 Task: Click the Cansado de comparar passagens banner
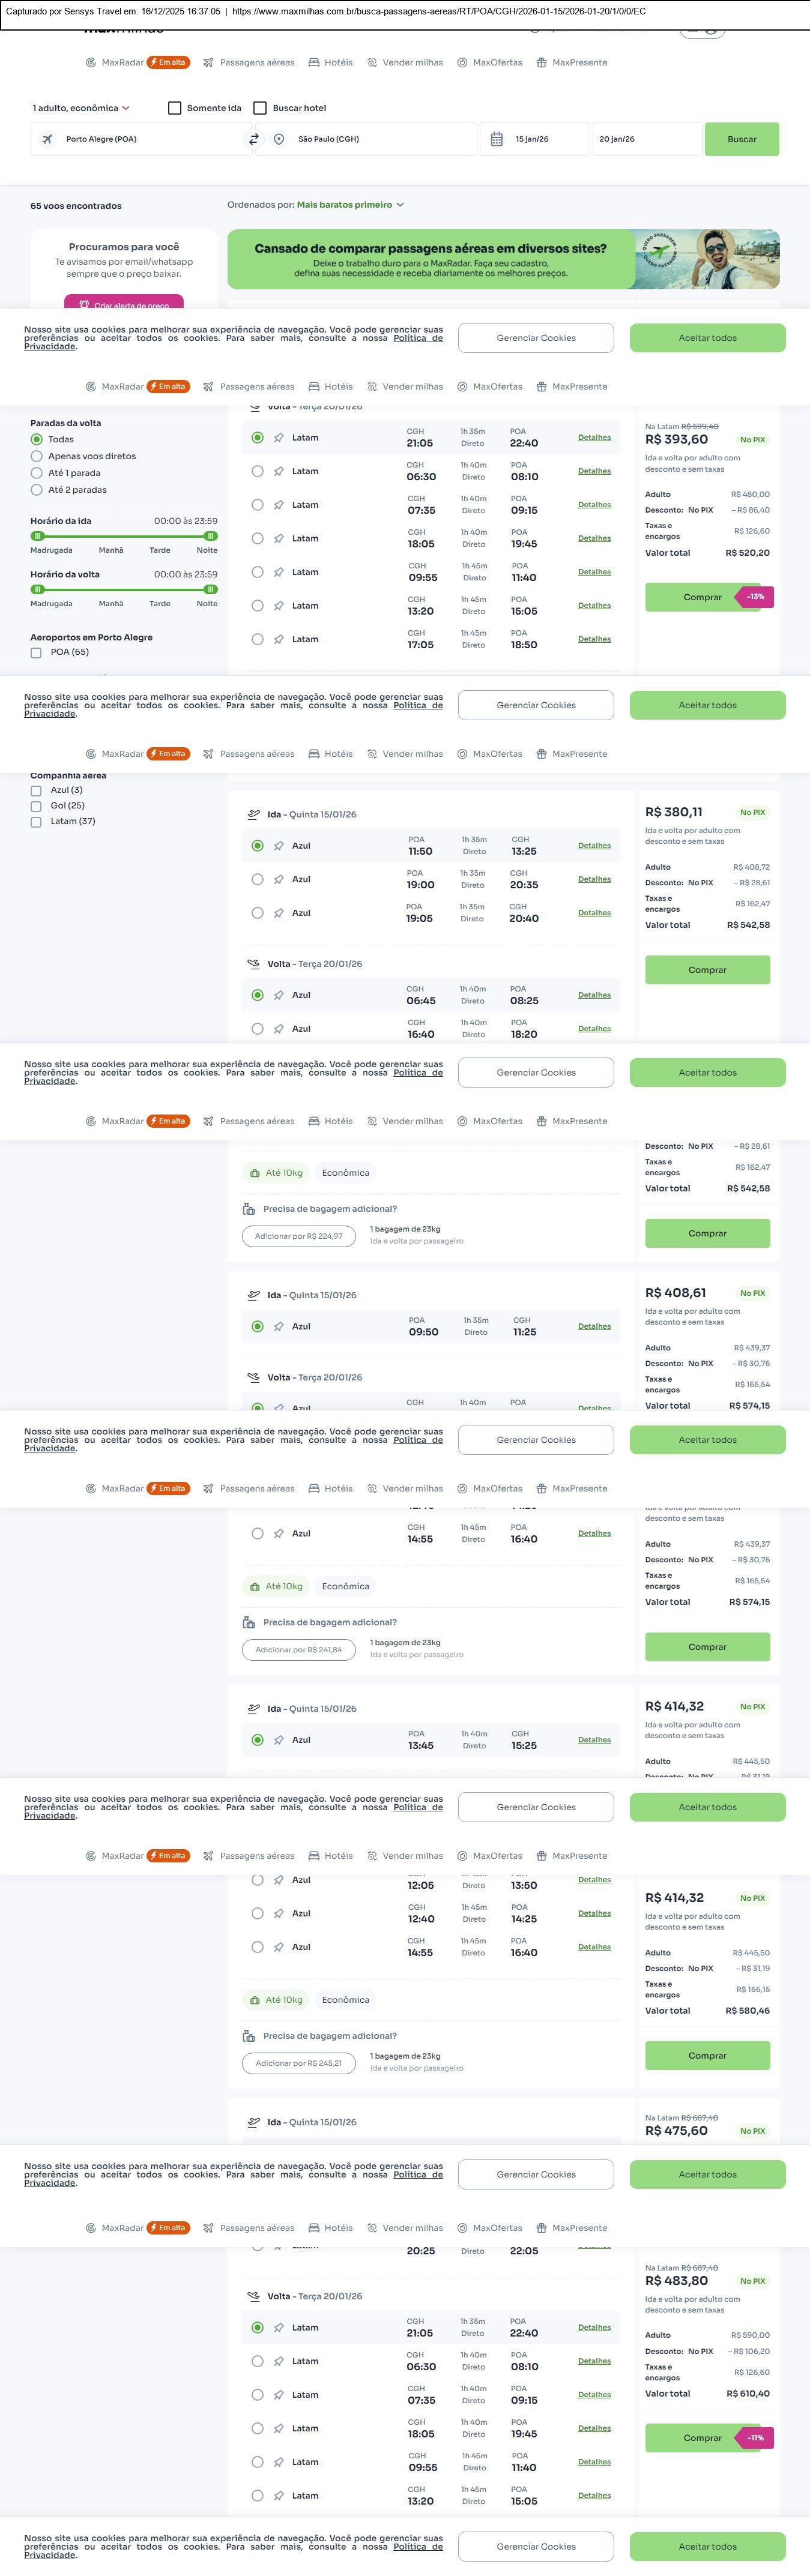pyautogui.click(x=430, y=259)
